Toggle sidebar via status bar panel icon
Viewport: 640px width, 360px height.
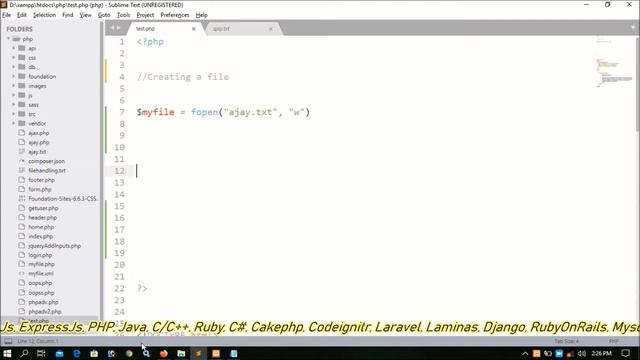click(x=8, y=341)
